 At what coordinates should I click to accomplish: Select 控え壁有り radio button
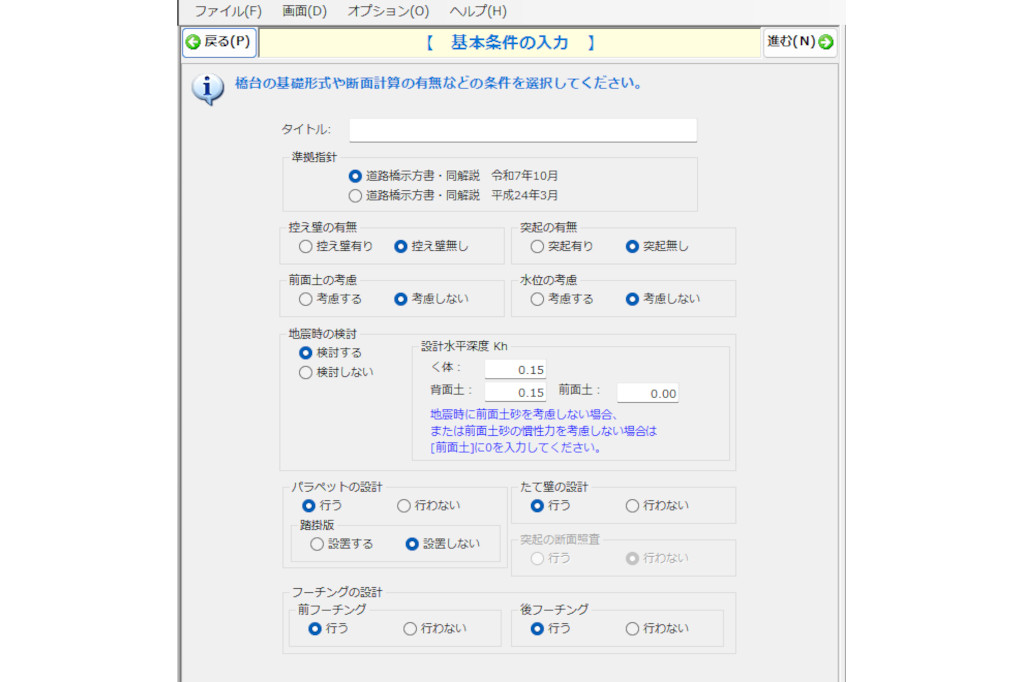[x=306, y=246]
